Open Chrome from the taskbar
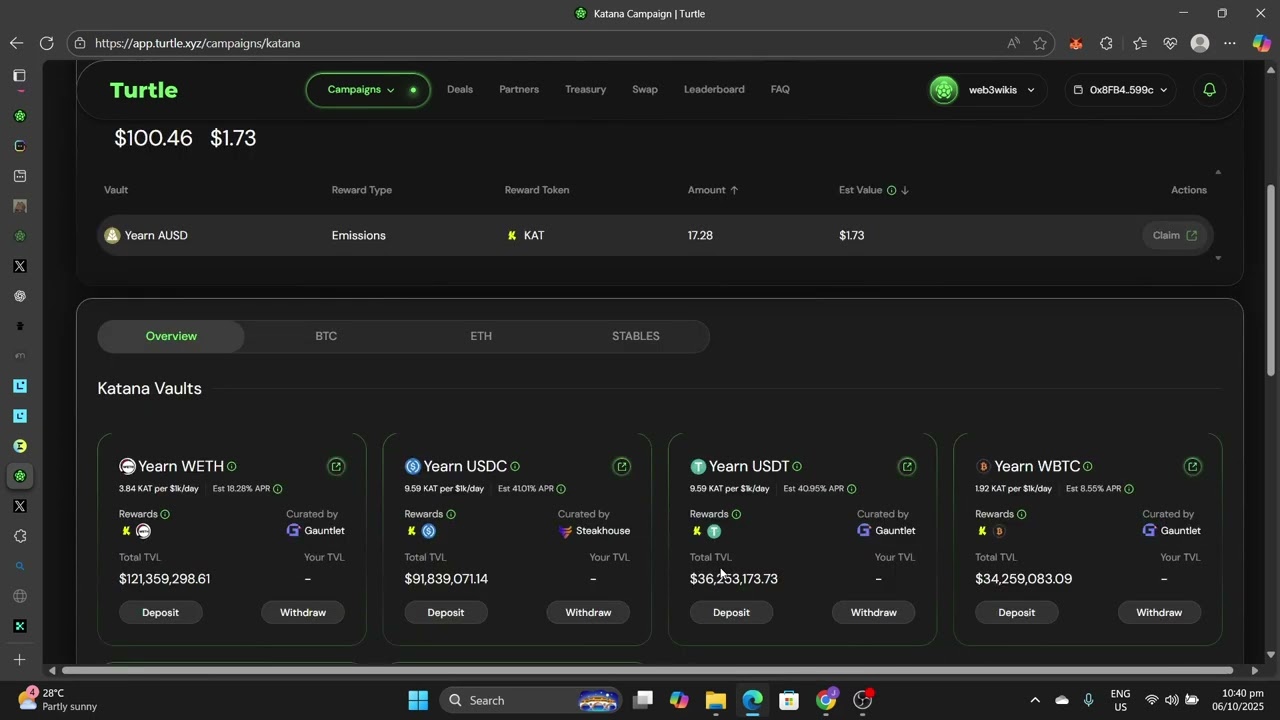1280x720 pixels. pyautogui.click(x=826, y=700)
